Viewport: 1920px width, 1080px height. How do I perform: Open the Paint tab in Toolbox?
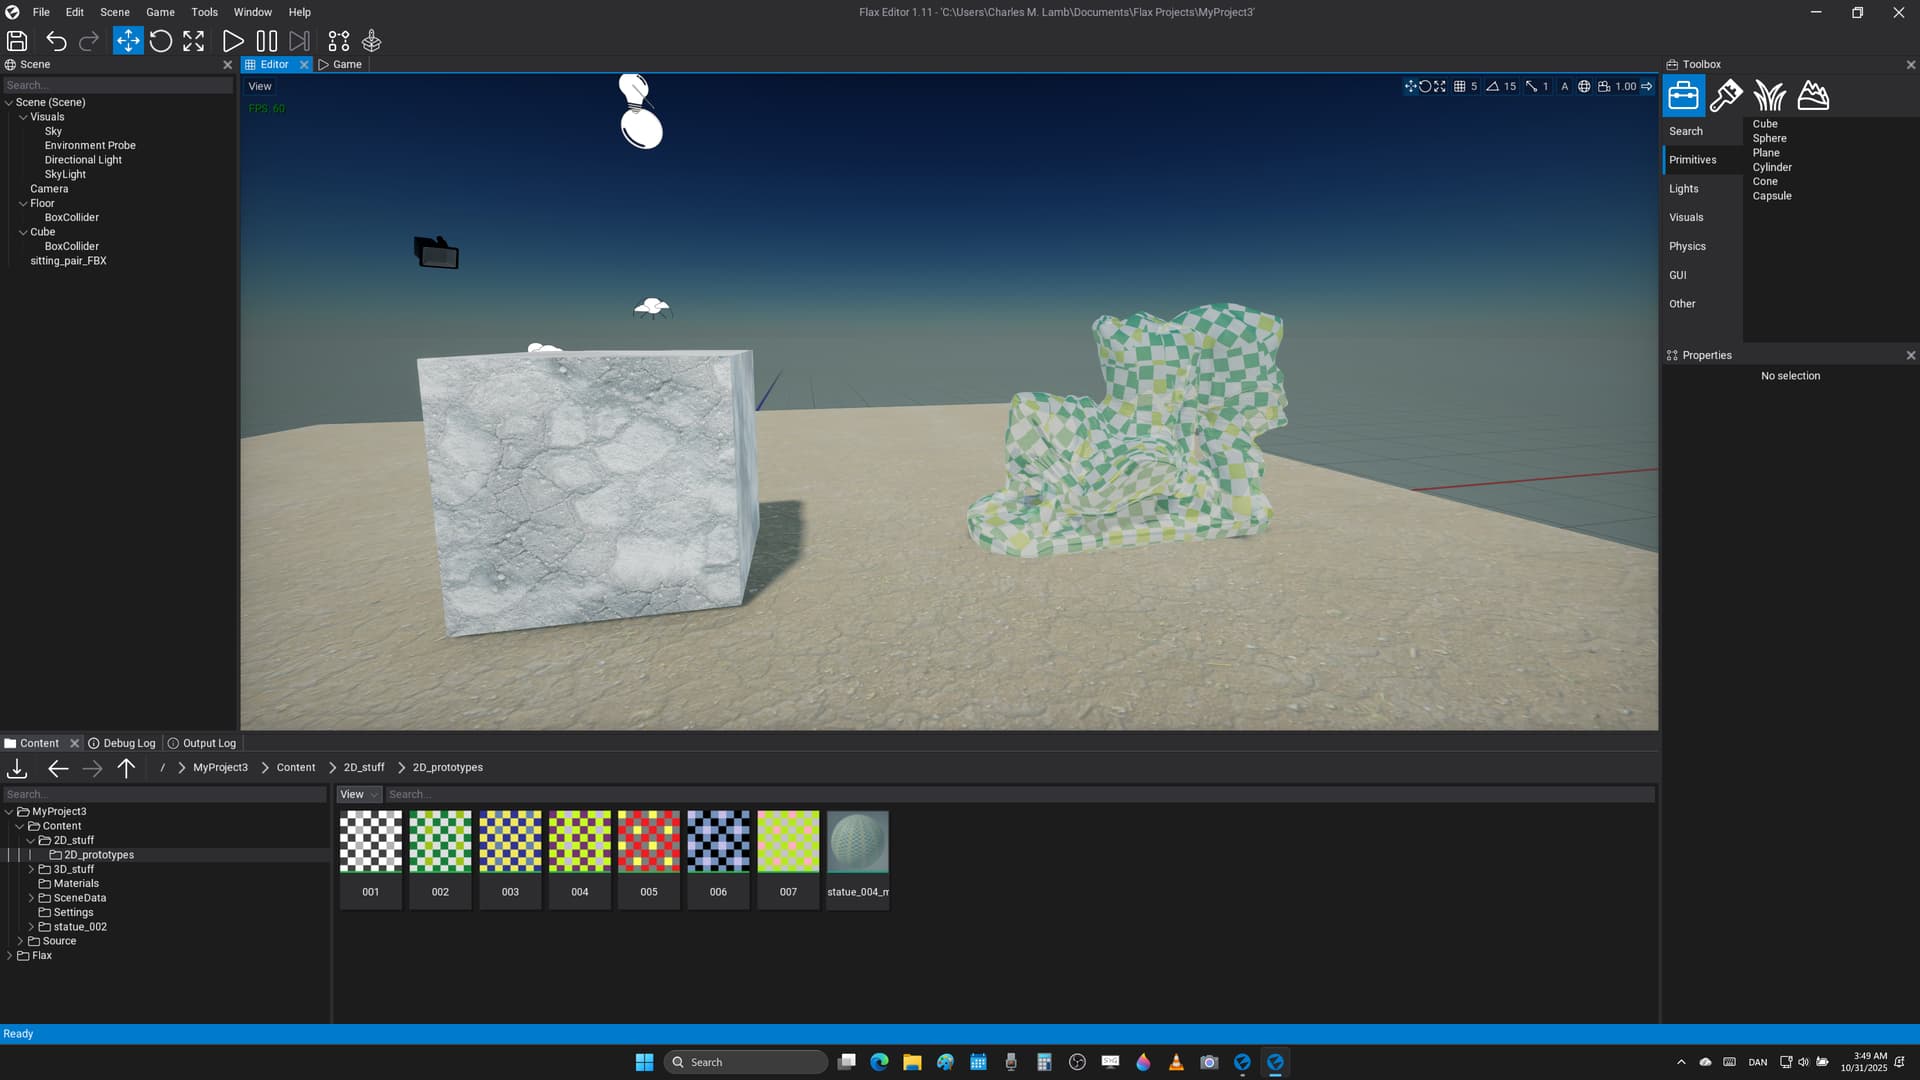pos(1726,96)
